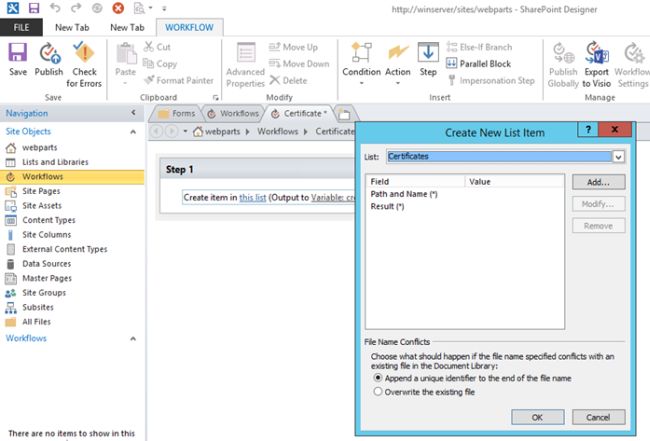Screen dimensions: 650x441
Task: Open the FILE menu tab
Action: click(x=21, y=27)
